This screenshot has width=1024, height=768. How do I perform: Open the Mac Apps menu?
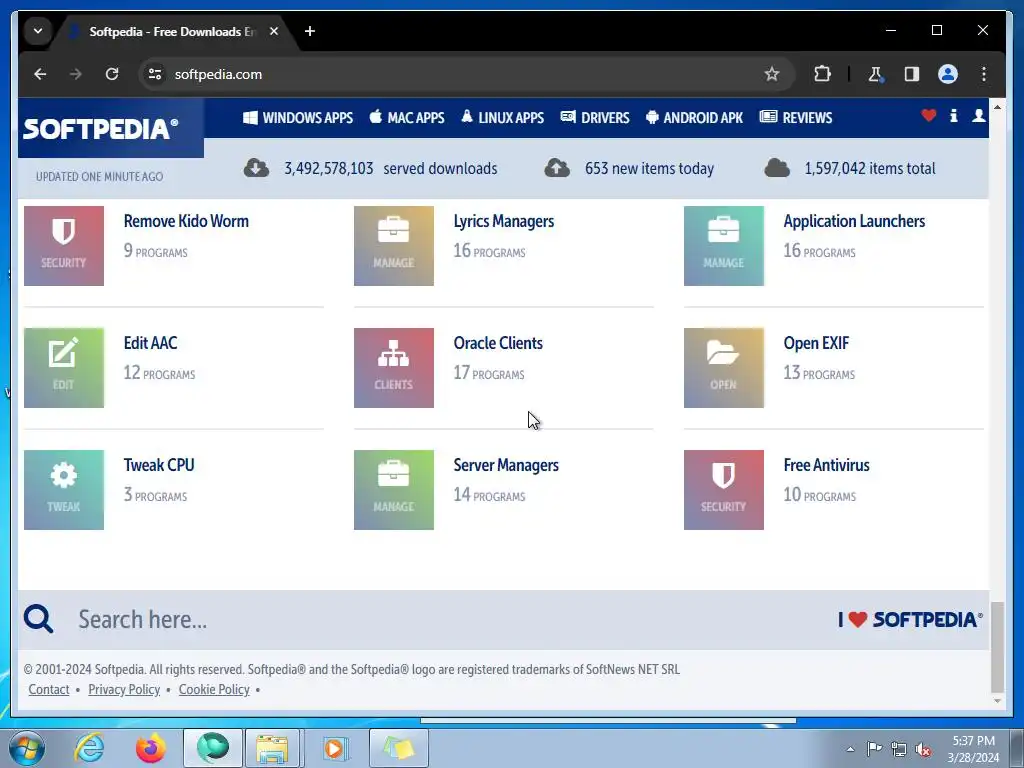(407, 118)
